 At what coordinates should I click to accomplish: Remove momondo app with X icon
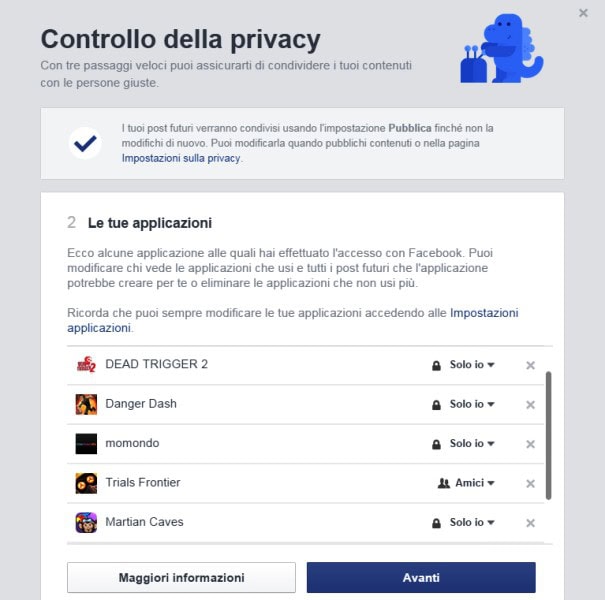(530, 444)
